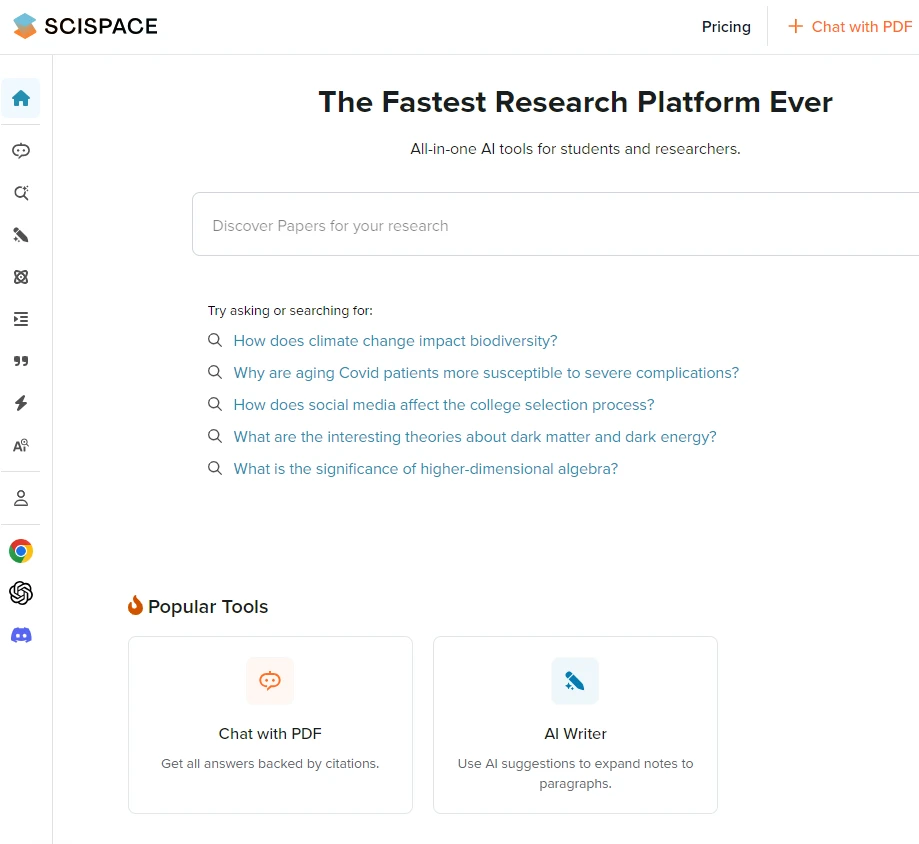Open the AI detector sidebar icon
Screen dimensions: 919x844
(x=21, y=445)
